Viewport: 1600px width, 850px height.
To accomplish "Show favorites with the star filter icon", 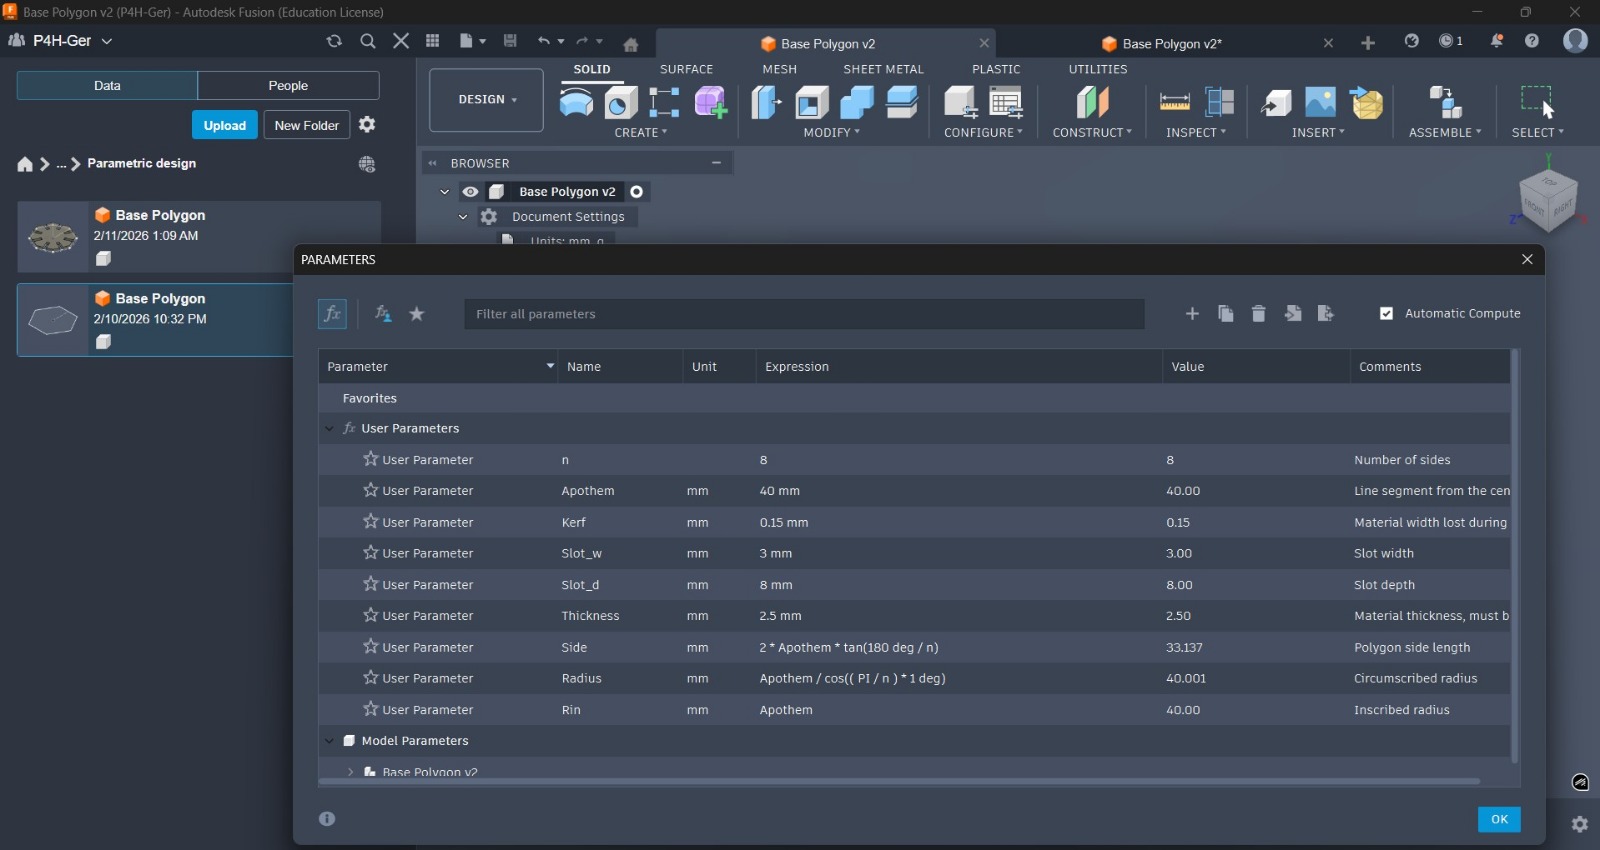I will pos(417,314).
